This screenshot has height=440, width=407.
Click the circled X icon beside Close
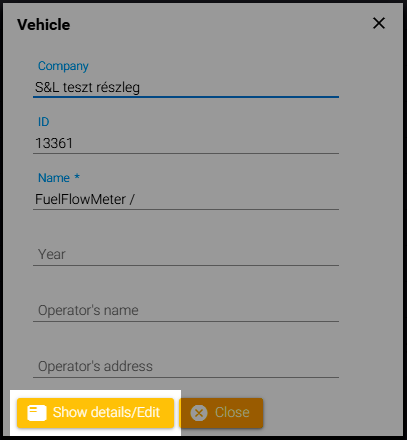[199, 413]
